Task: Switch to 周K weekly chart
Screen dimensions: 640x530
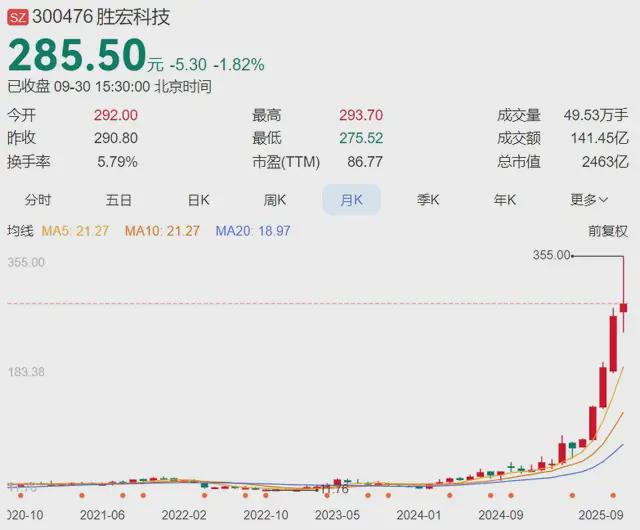Action: pyautogui.click(x=275, y=200)
